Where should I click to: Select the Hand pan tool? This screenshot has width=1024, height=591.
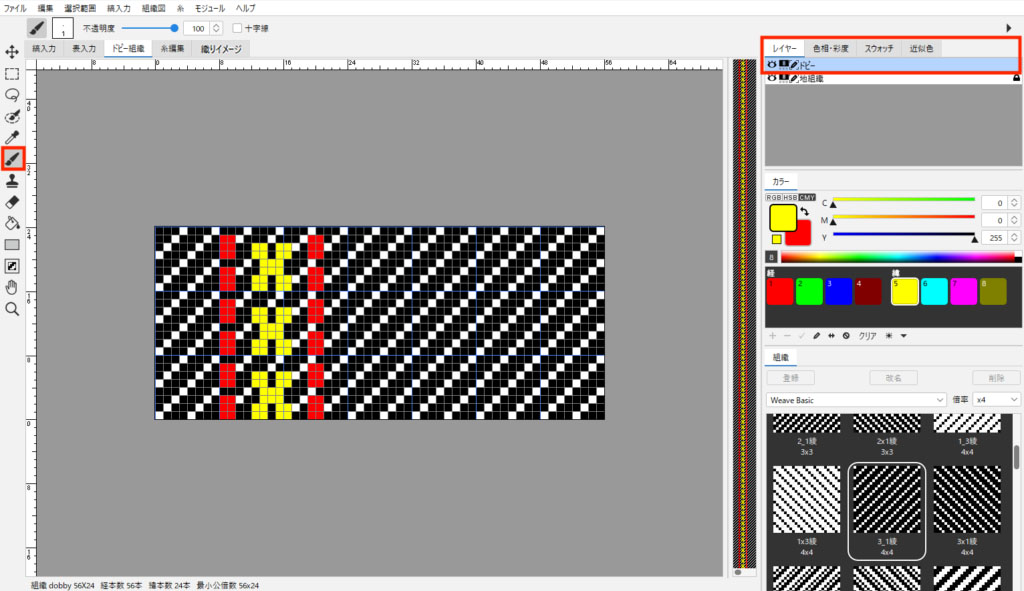12,288
